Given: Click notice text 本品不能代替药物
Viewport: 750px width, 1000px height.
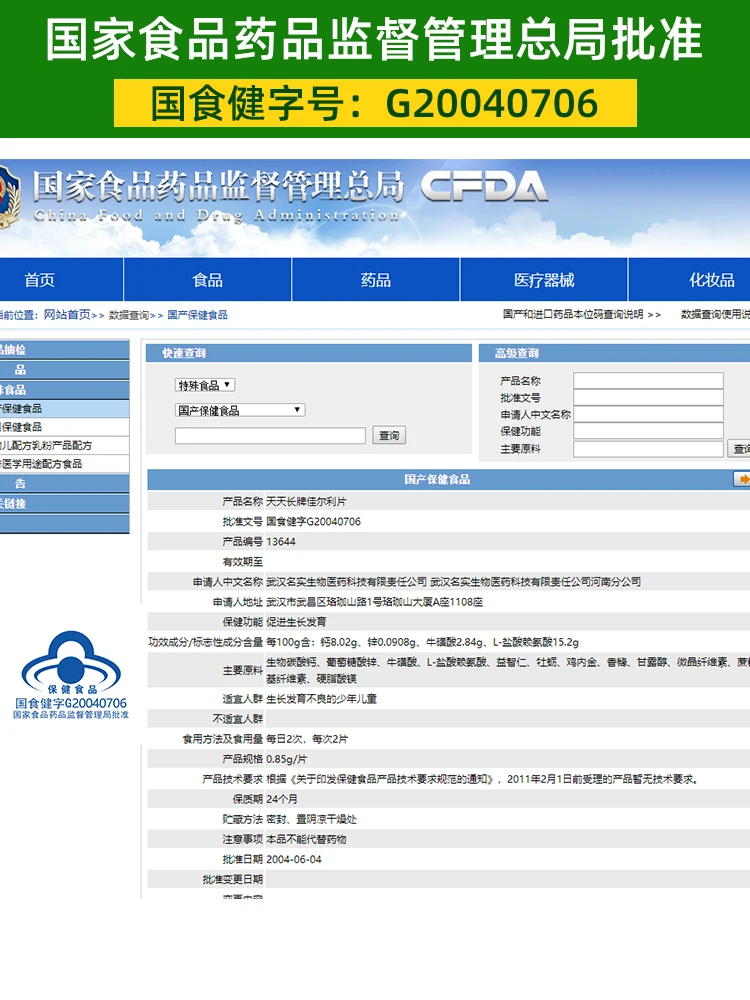Looking at the screenshot, I should (x=306, y=839).
